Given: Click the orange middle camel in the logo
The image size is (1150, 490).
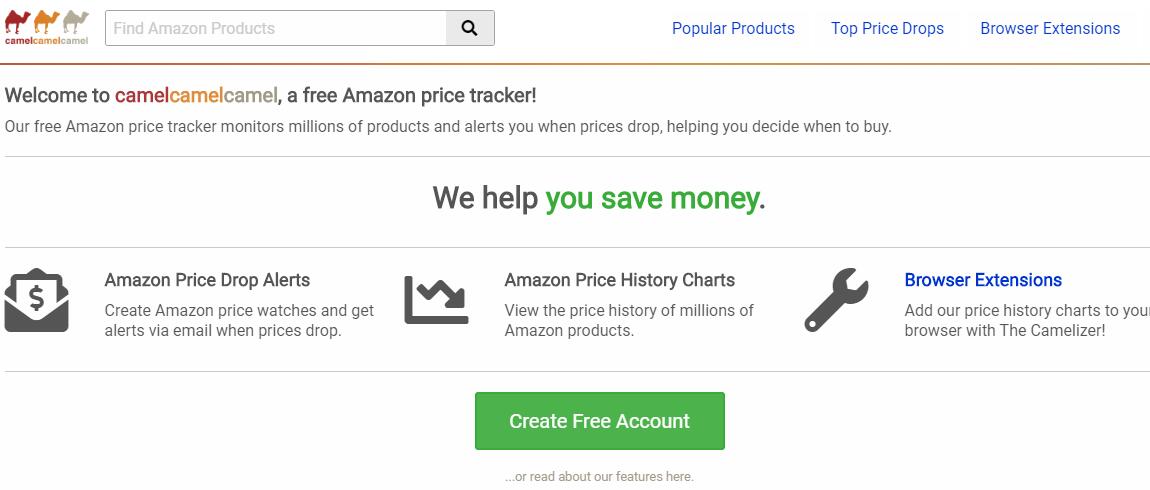Looking at the screenshot, I should pos(46,22).
